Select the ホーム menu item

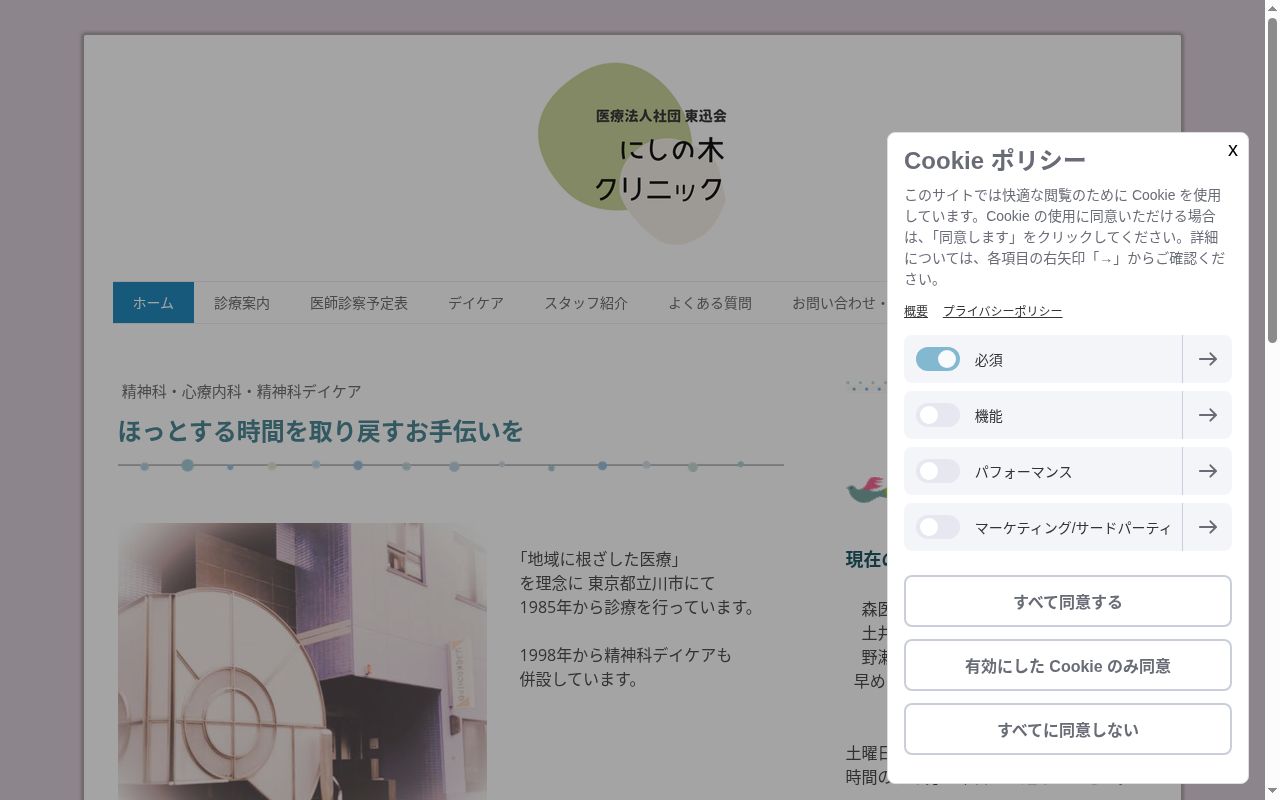[153, 303]
